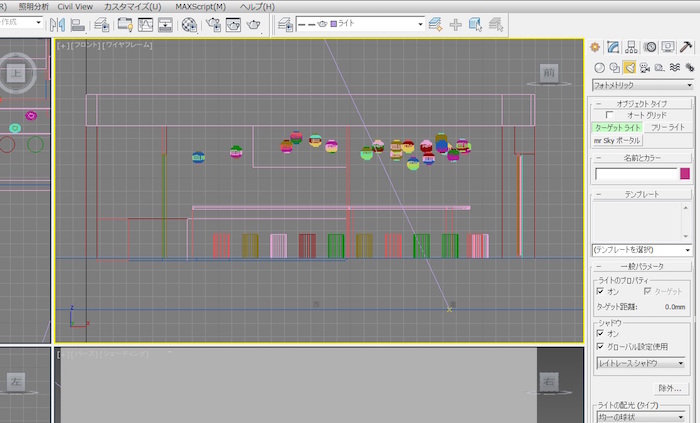Select the Space Warps category icon
This screenshot has height=423, width=700.
[675, 68]
